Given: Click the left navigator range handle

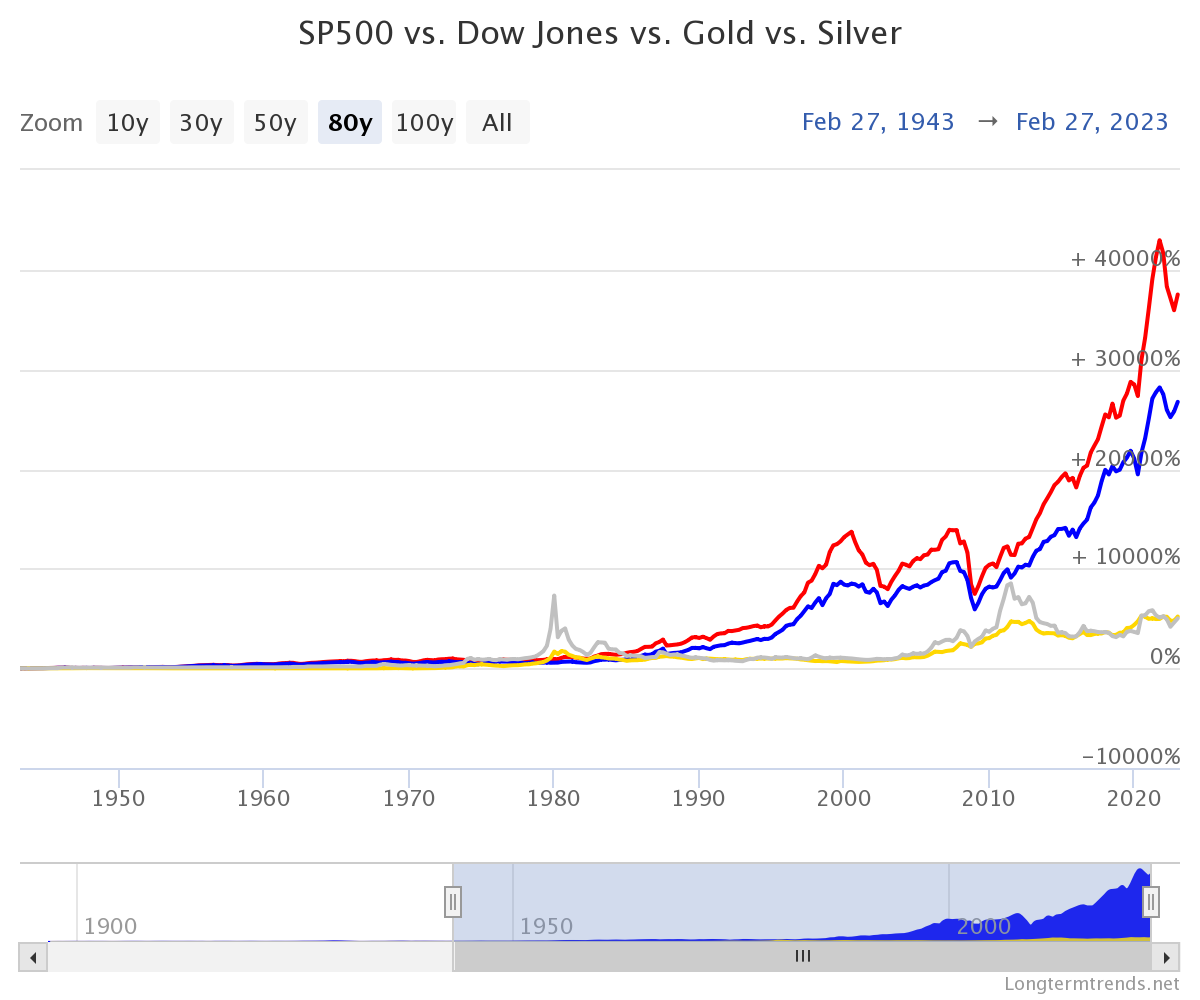Looking at the screenshot, I should (x=453, y=901).
